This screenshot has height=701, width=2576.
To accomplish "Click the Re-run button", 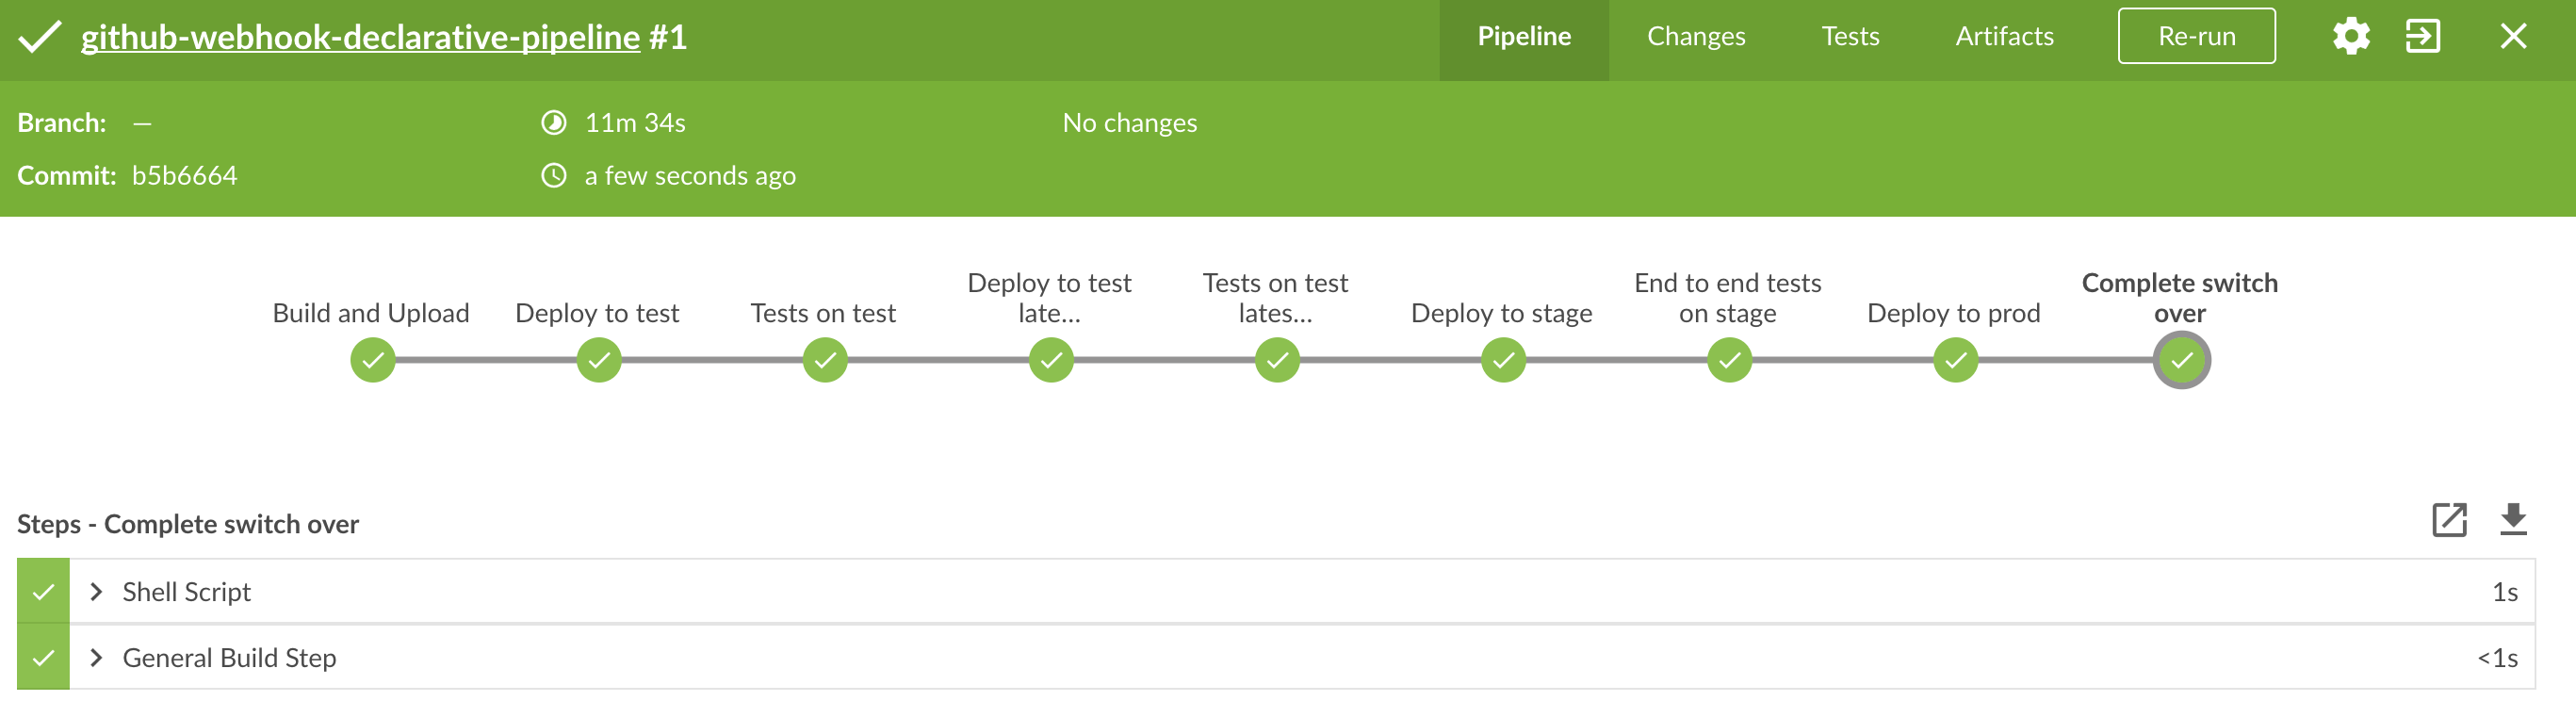I will point(2196,36).
